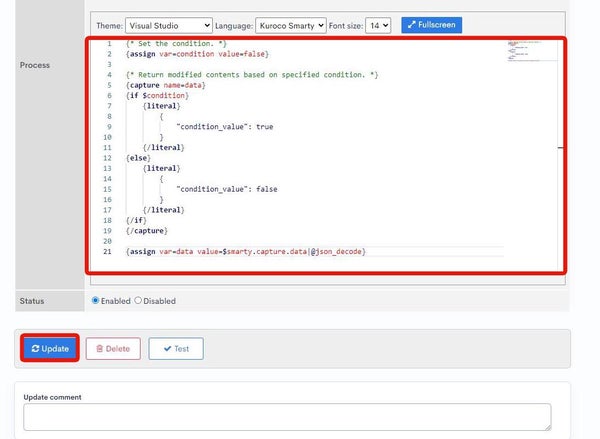Click the "condition_value": false line
Screen dimensions: 600x439
(227, 189)
